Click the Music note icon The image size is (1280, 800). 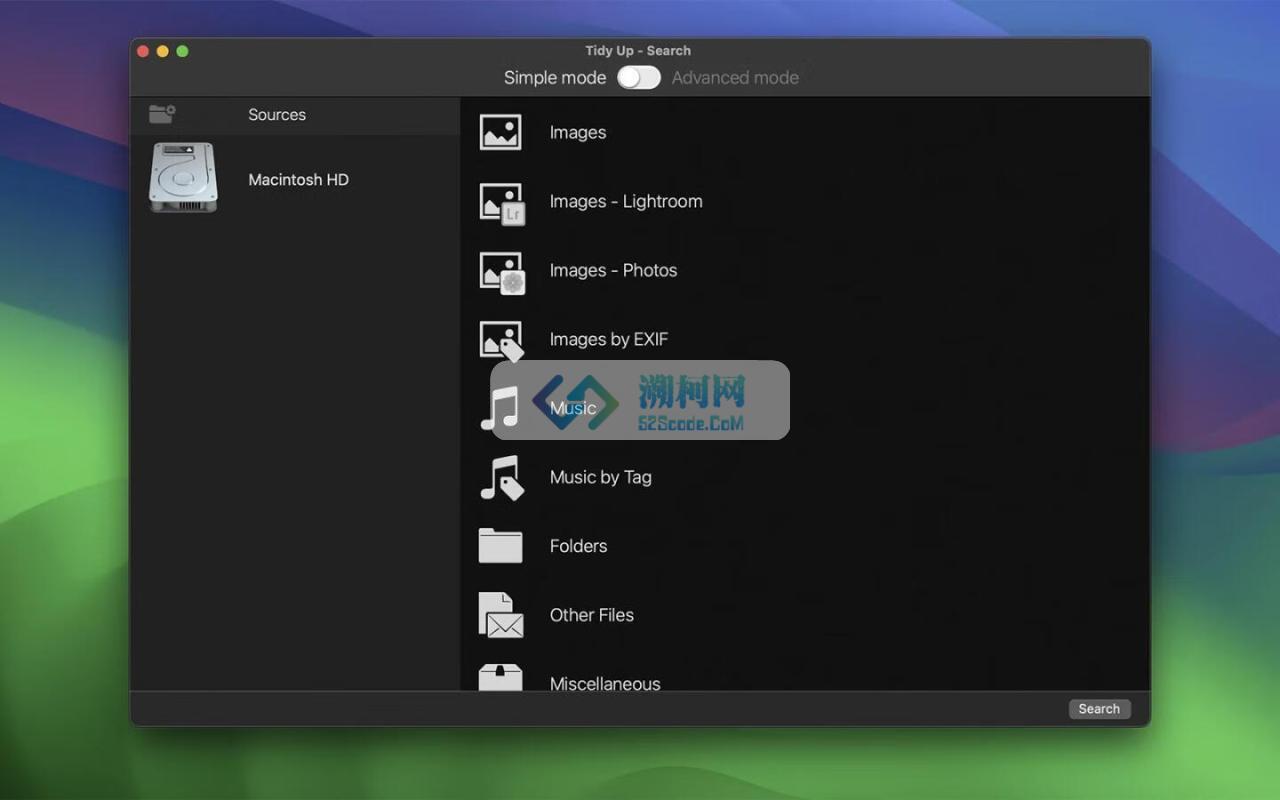coord(500,408)
